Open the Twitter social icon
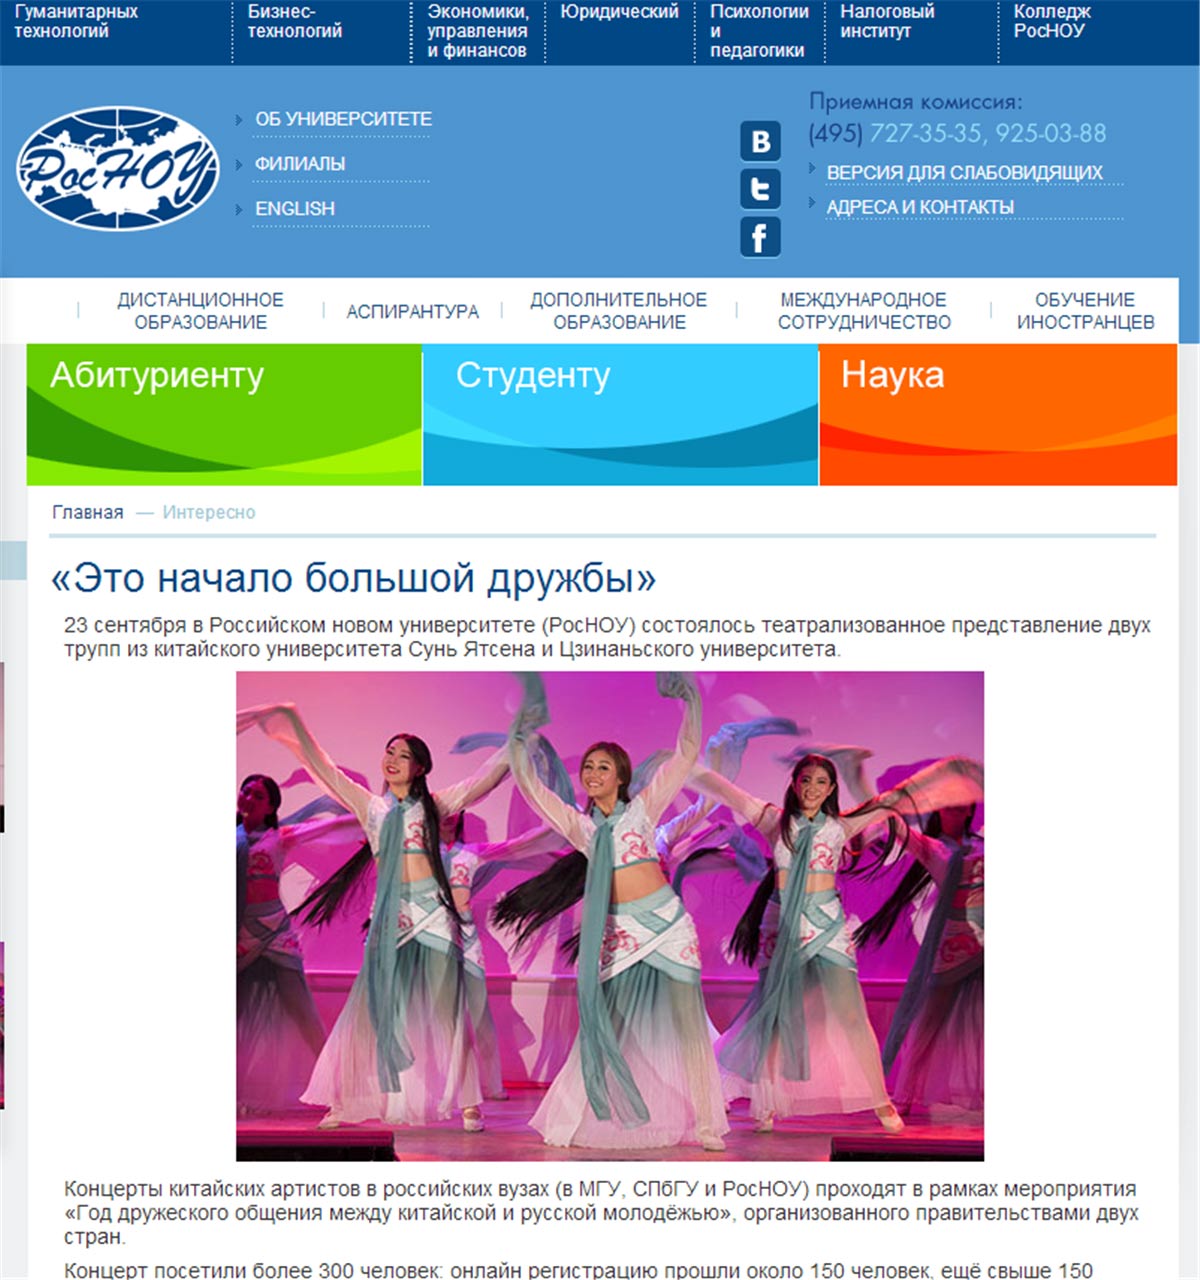Image resolution: width=1200 pixels, height=1280 pixels. (x=760, y=189)
